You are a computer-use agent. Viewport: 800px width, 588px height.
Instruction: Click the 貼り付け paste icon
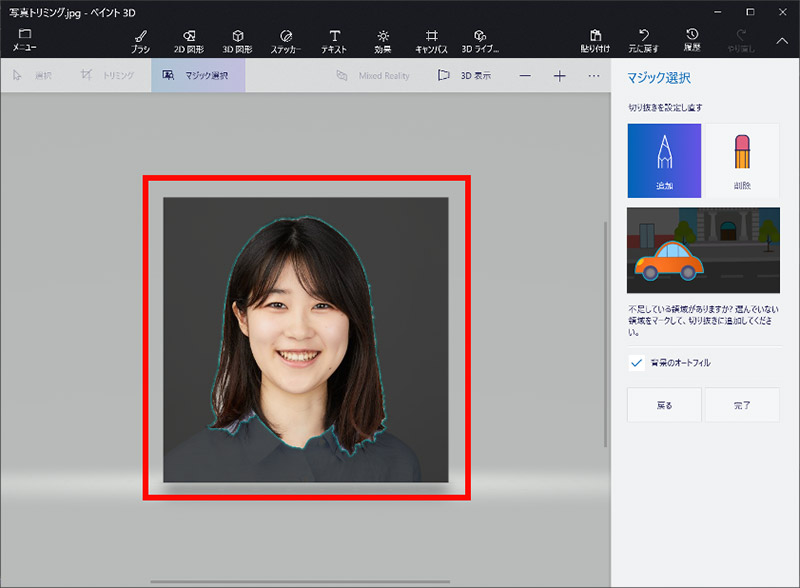tap(596, 40)
